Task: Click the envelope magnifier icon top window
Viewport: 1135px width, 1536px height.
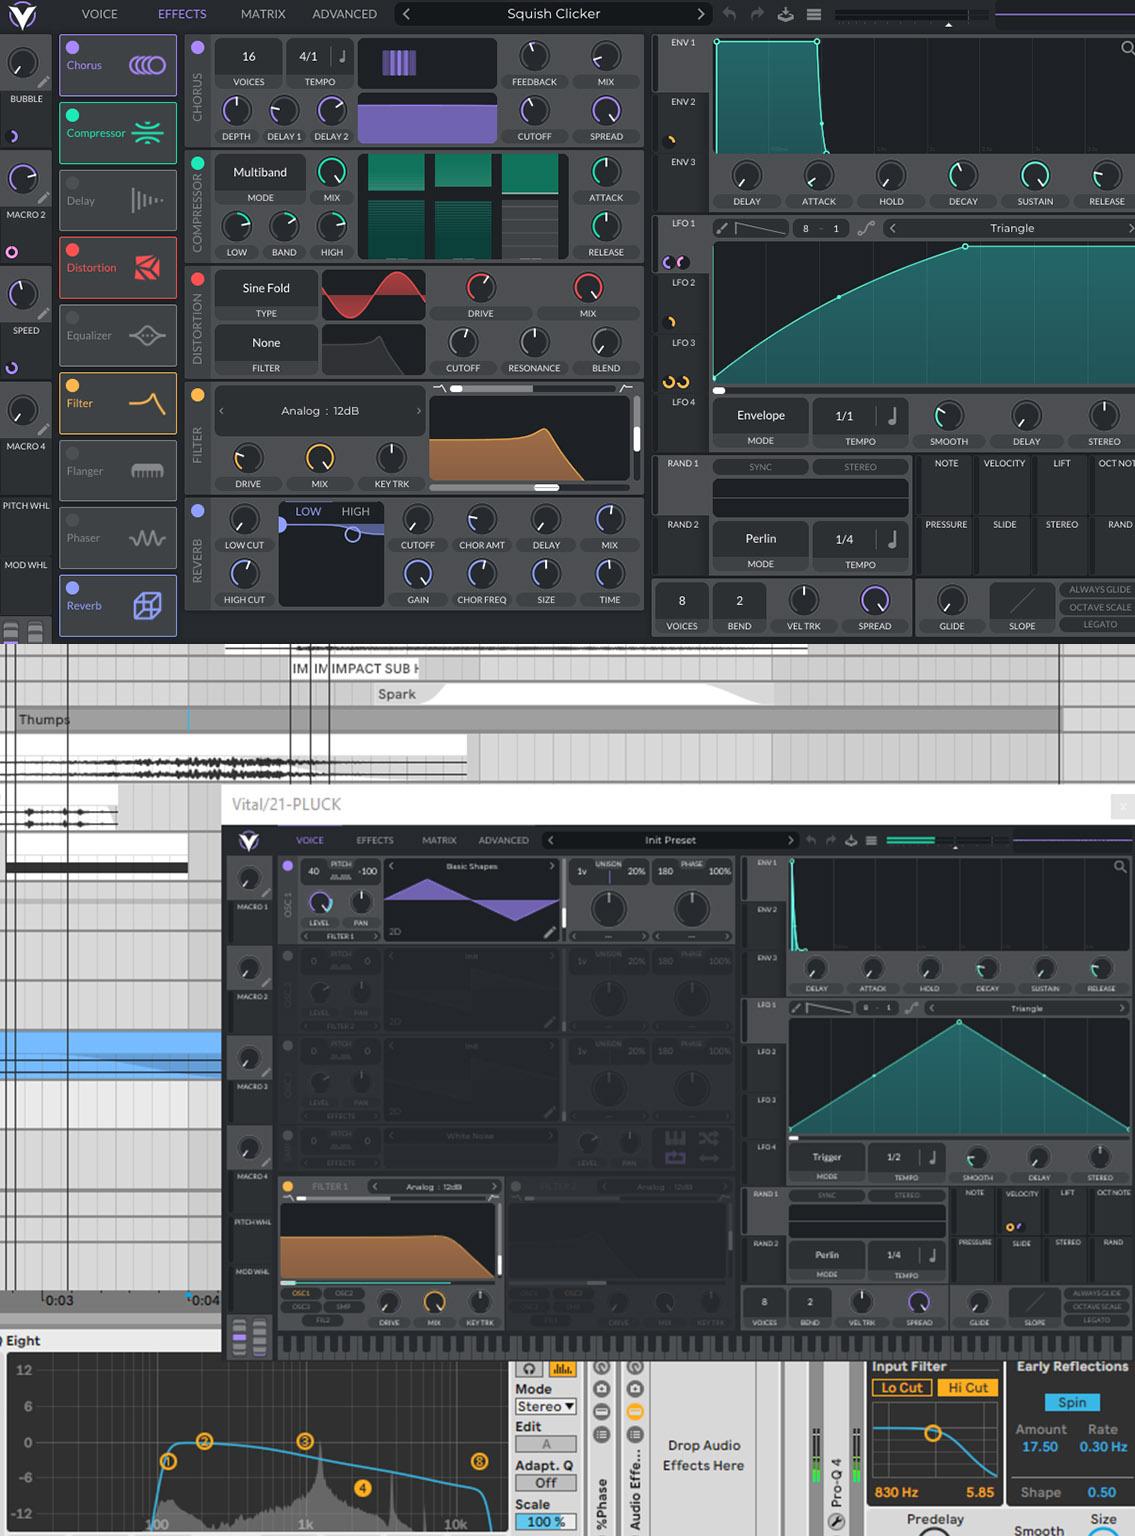Action: click(1127, 47)
